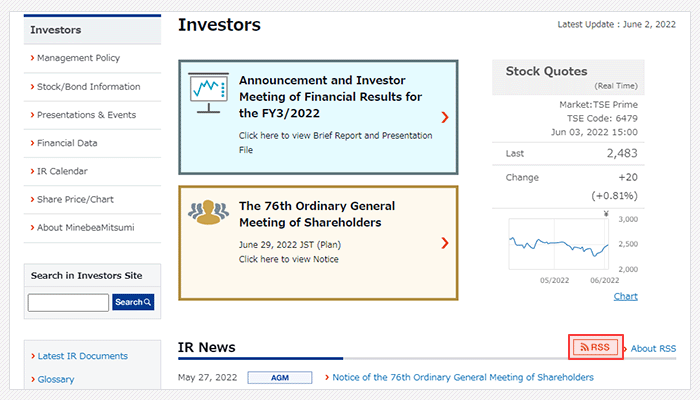Open Management Policy in the sidebar
The image size is (700, 400).
pyautogui.click(x=78, y=58)
